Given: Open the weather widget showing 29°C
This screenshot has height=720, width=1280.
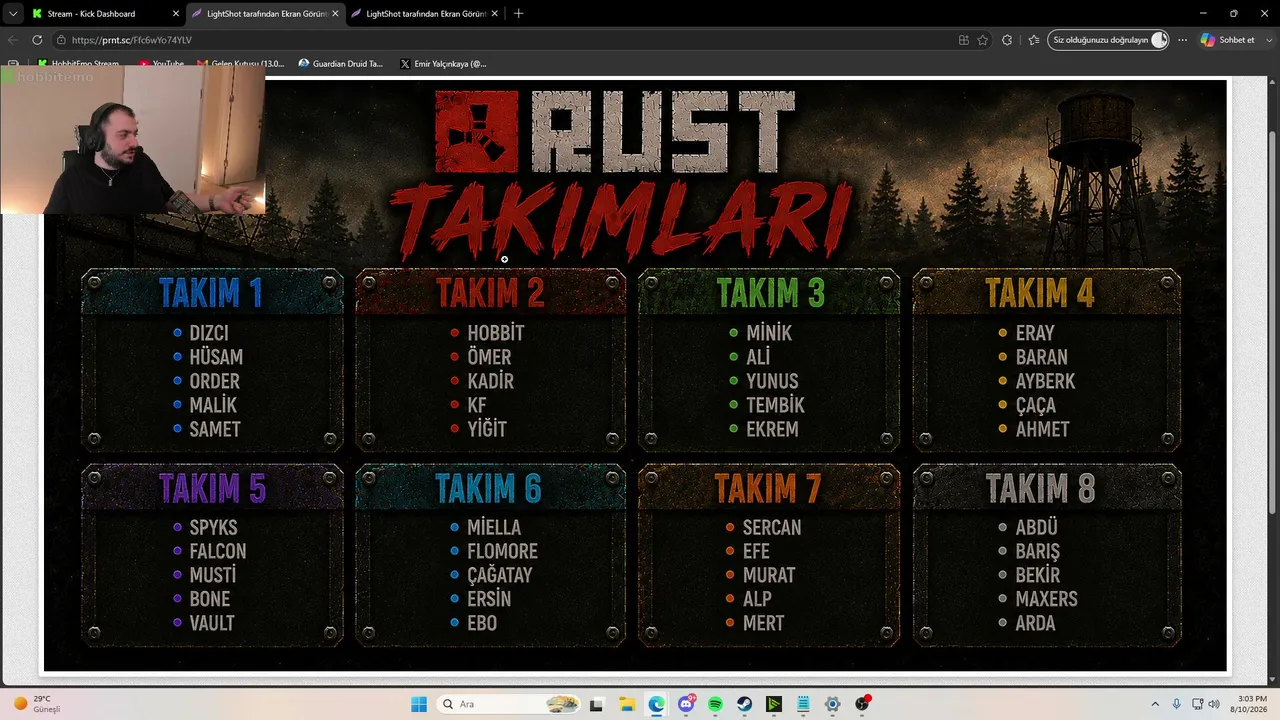Looking at the screenshot, I should pos(38,704).
